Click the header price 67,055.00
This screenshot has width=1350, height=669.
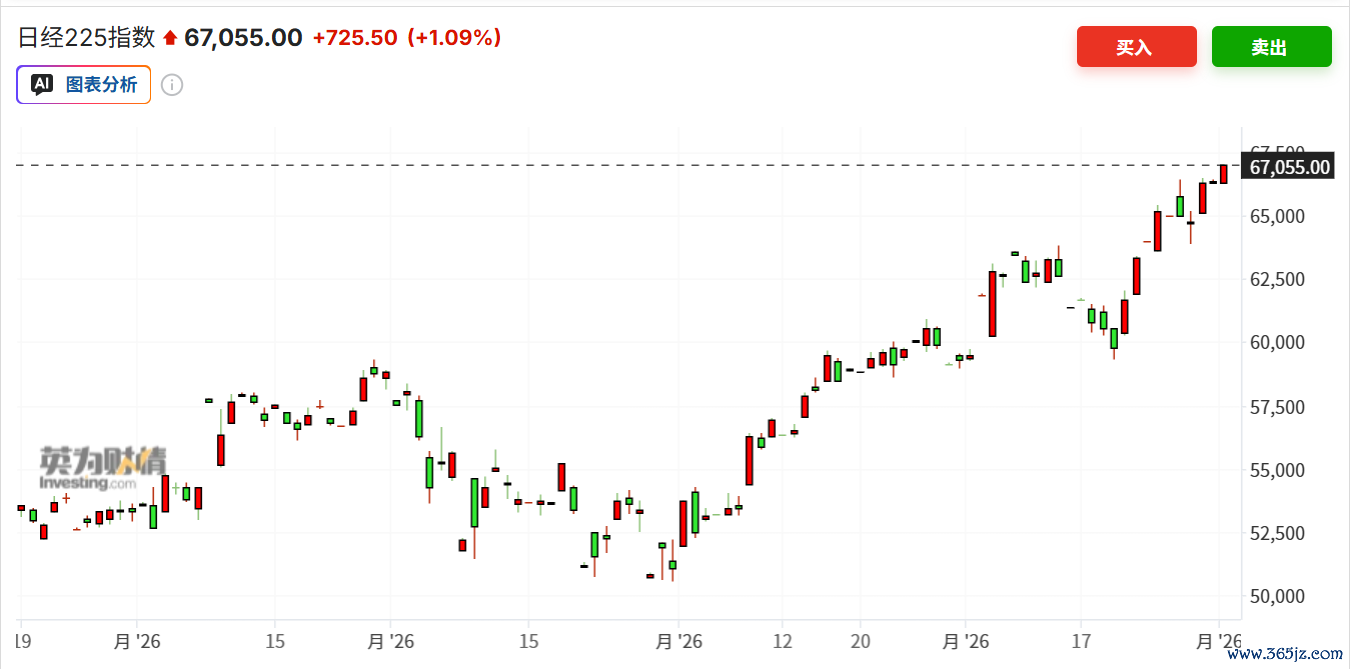(x=243, y=38)
